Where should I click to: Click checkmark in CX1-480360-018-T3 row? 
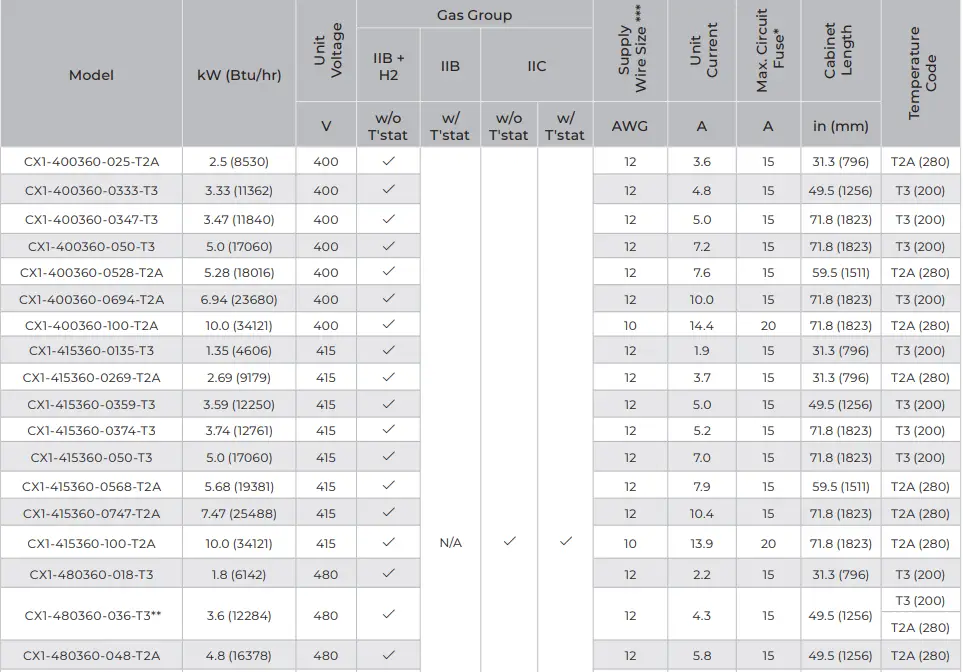pos(388,574)
